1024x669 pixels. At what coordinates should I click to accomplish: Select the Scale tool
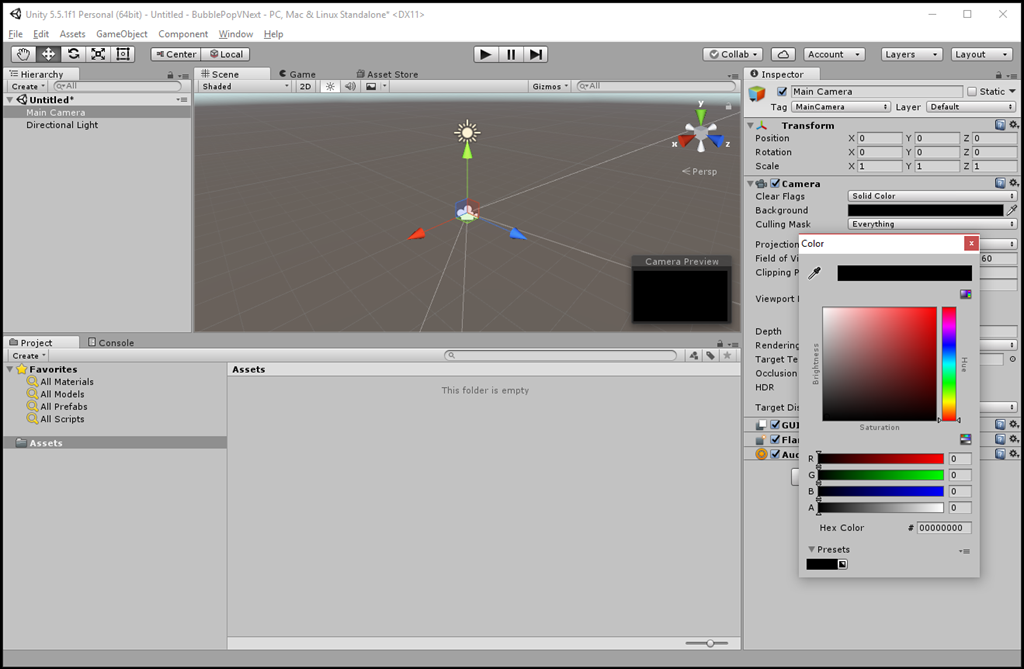coord(98,54)
